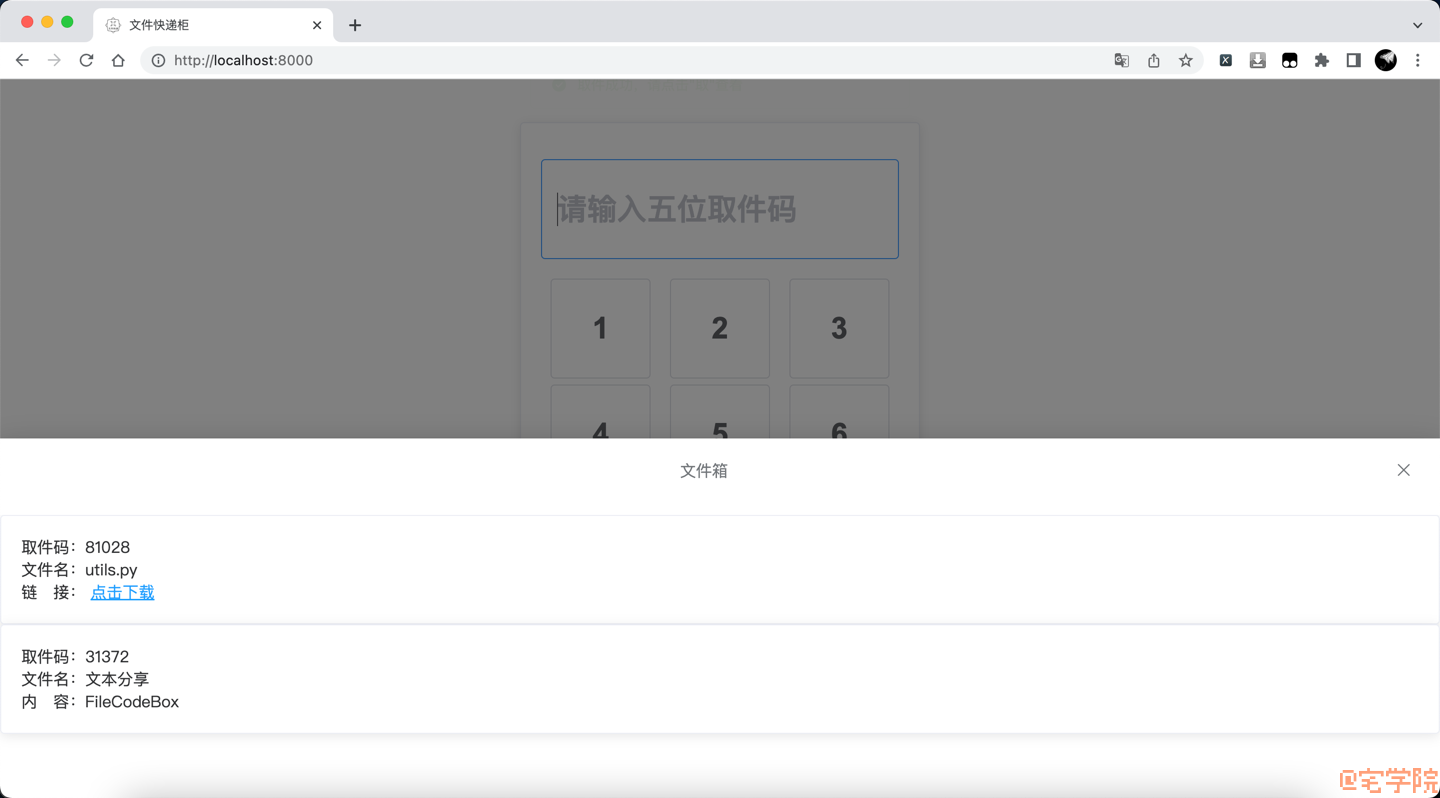1440x798 pixels.
Task: Click the 点击下载 link for utils.py
Action: coord(122,592)
